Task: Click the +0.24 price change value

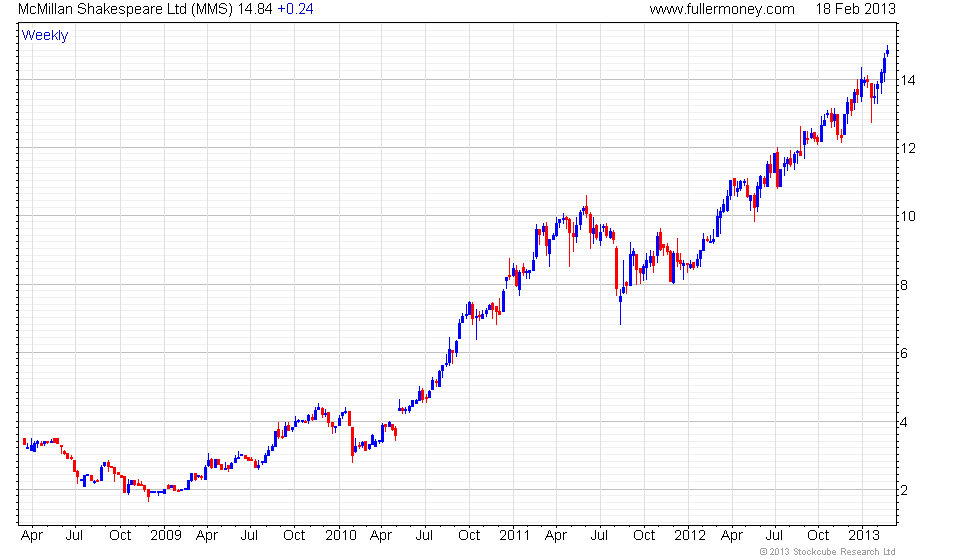Action: click(295, 9)
